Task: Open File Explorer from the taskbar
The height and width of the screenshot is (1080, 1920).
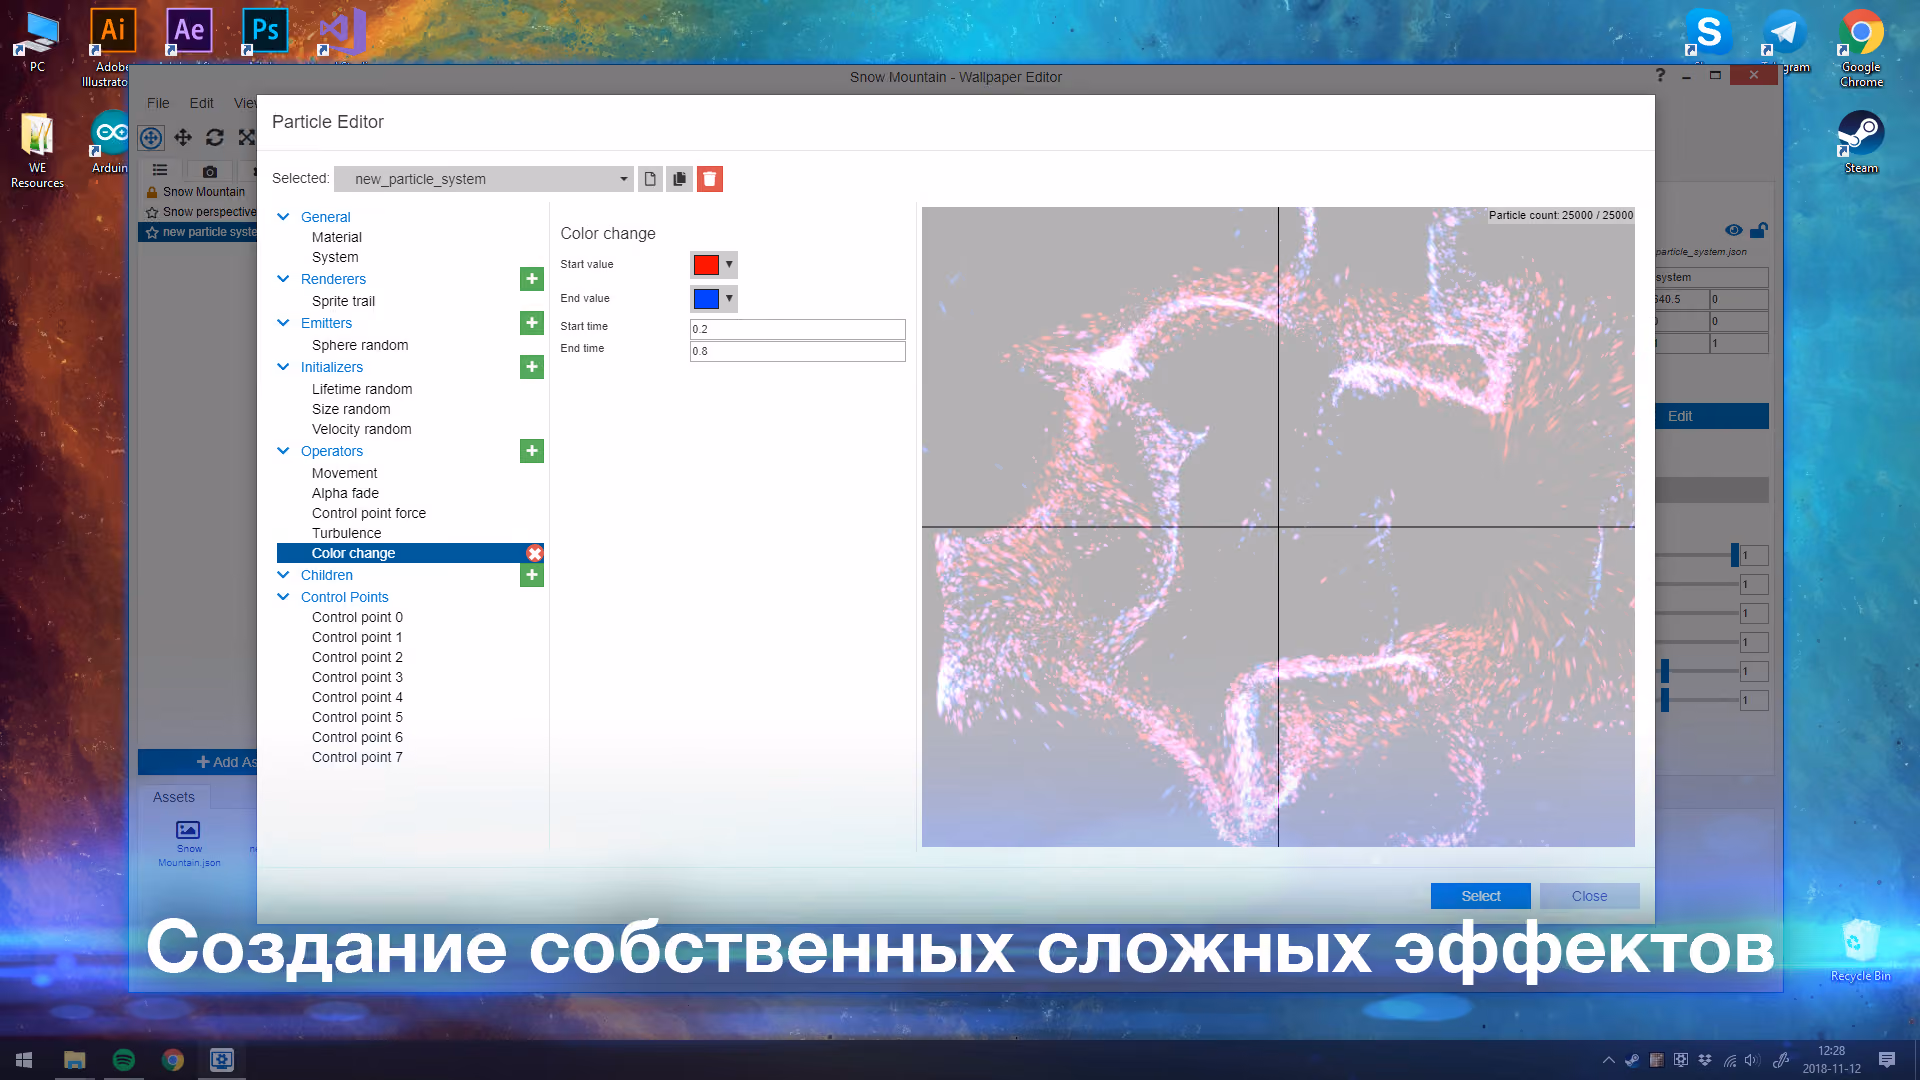Action: [75, 1060]
